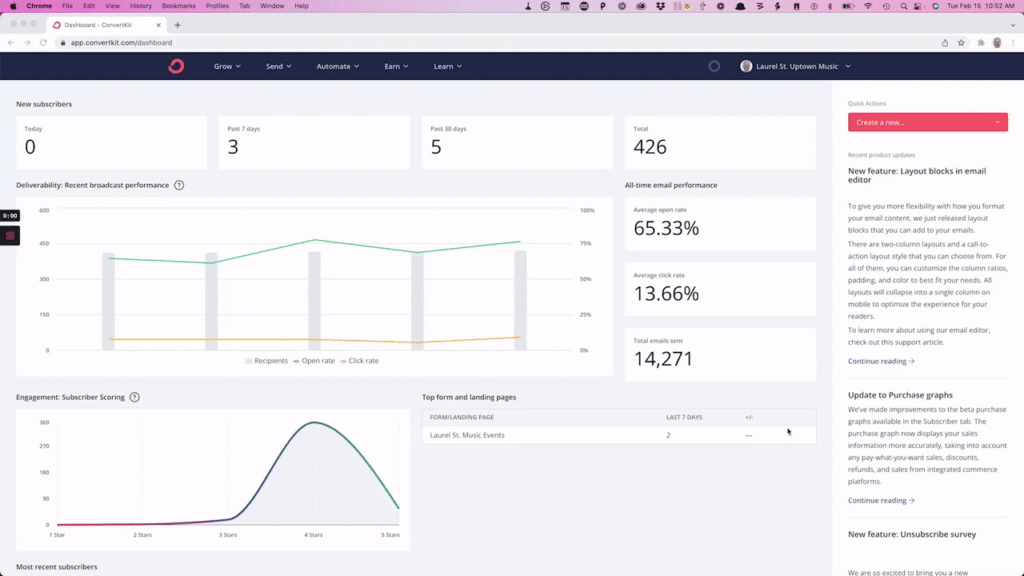Click the Today new subscribers card
This screenshot has height=576, width=1024.
(x=111, y=142)
